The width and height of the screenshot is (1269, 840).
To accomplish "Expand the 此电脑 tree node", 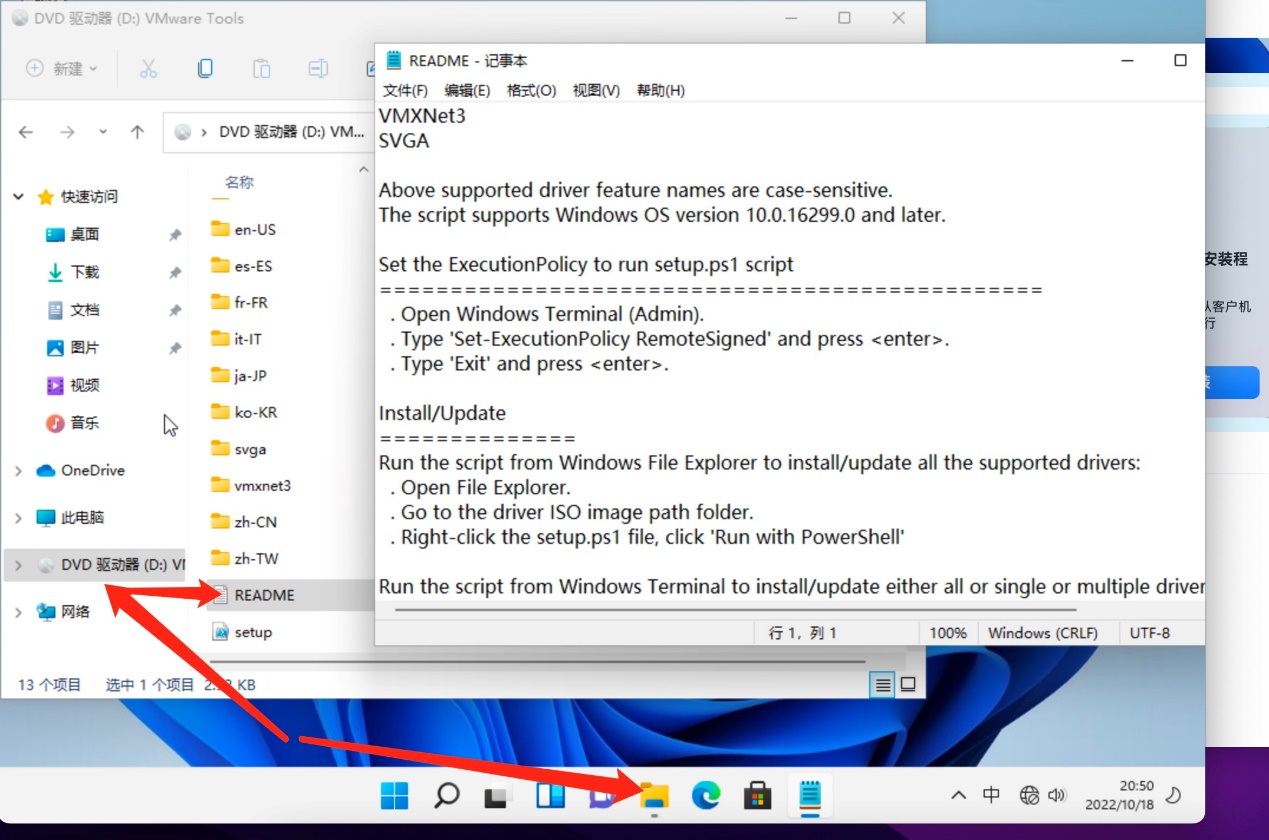I will 19,518.
